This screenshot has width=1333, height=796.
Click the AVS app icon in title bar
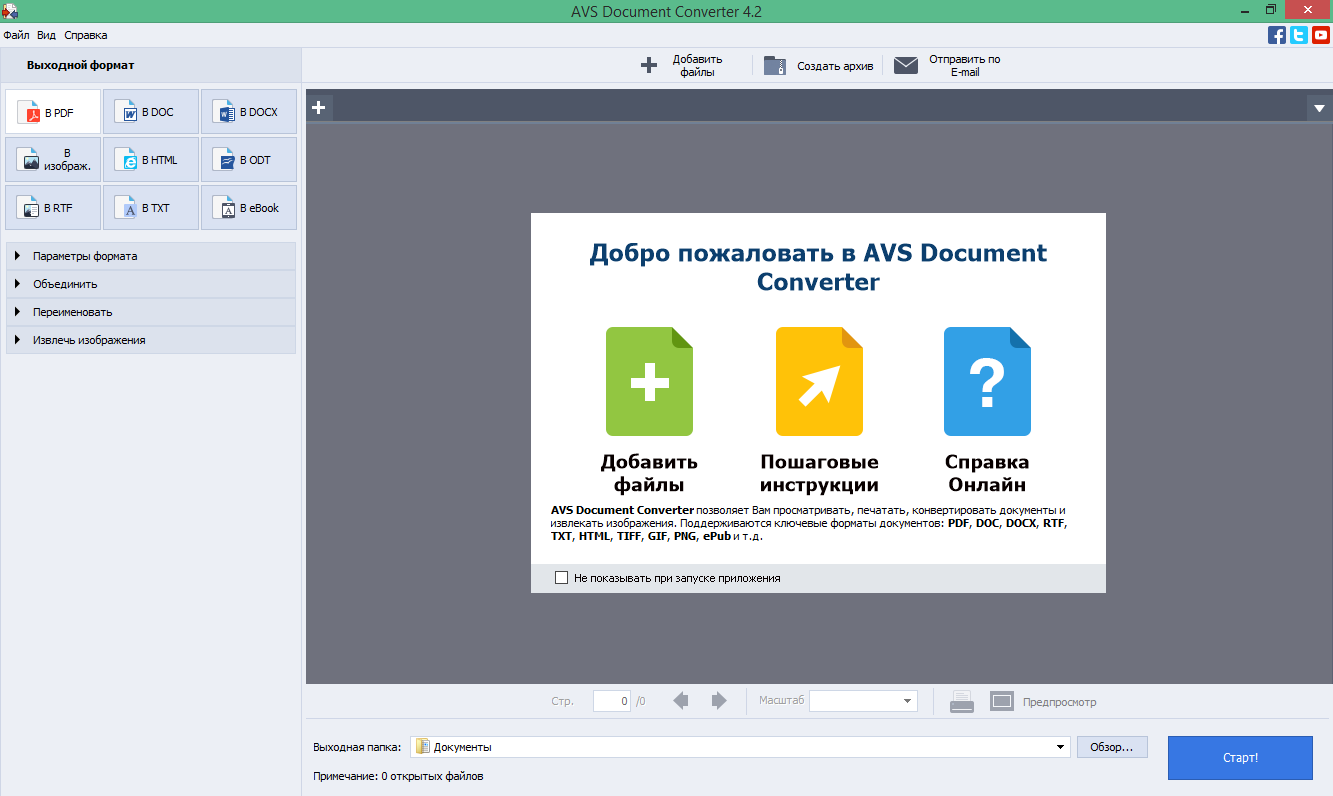[x=10, y=10]
